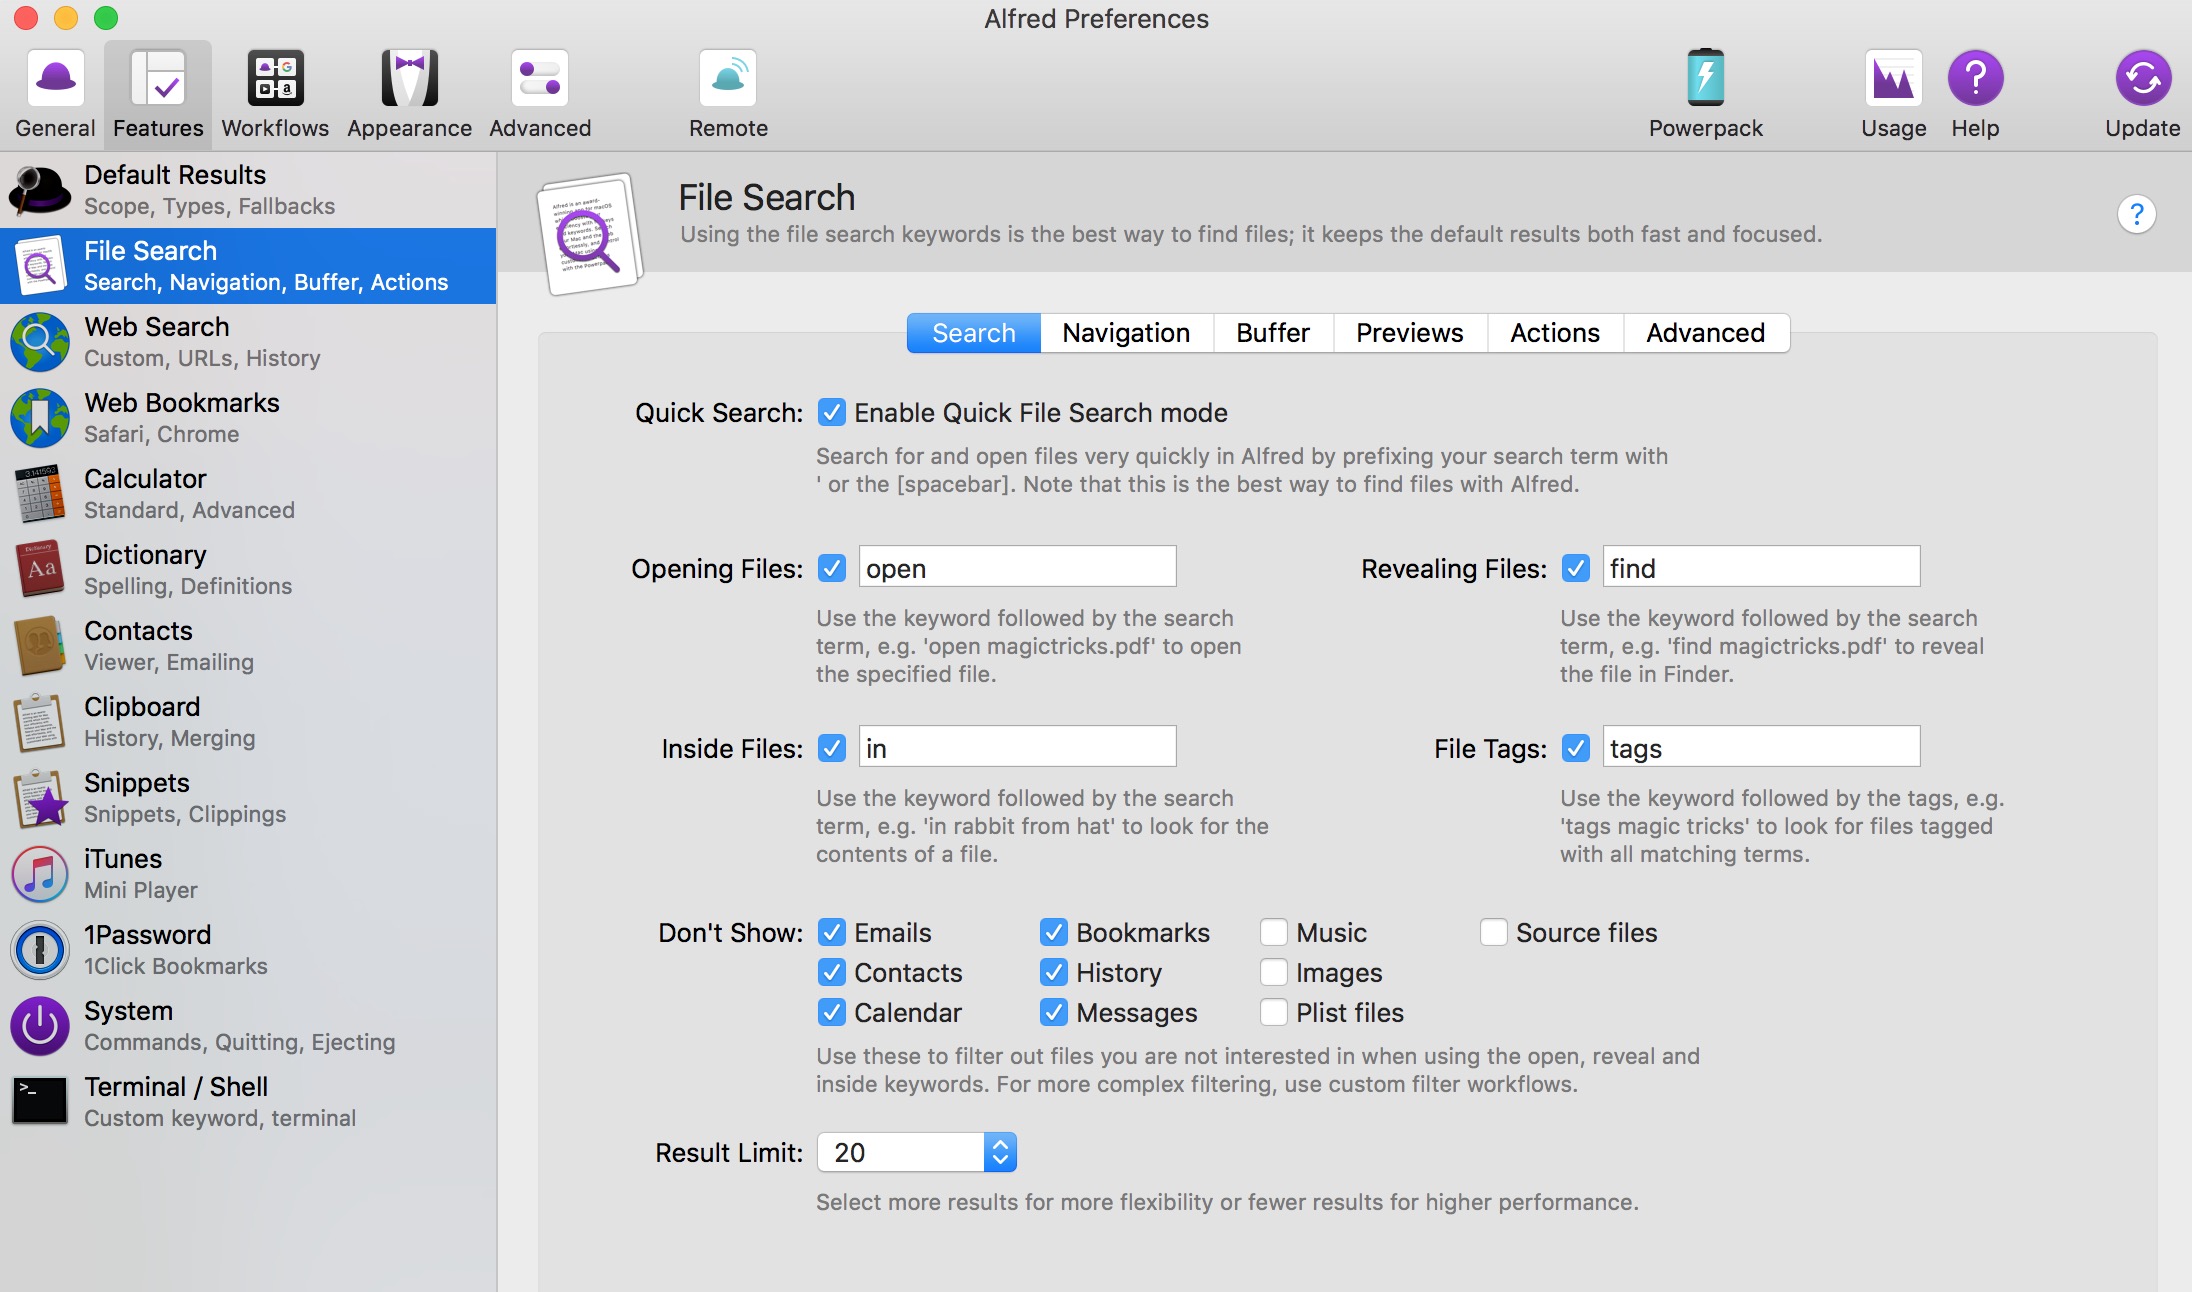The height and width of the screenshot is (1292, 2192).
Task: Minimize the Alfred Preferences window
Action: pyautogui.click(x=65, y=18)
